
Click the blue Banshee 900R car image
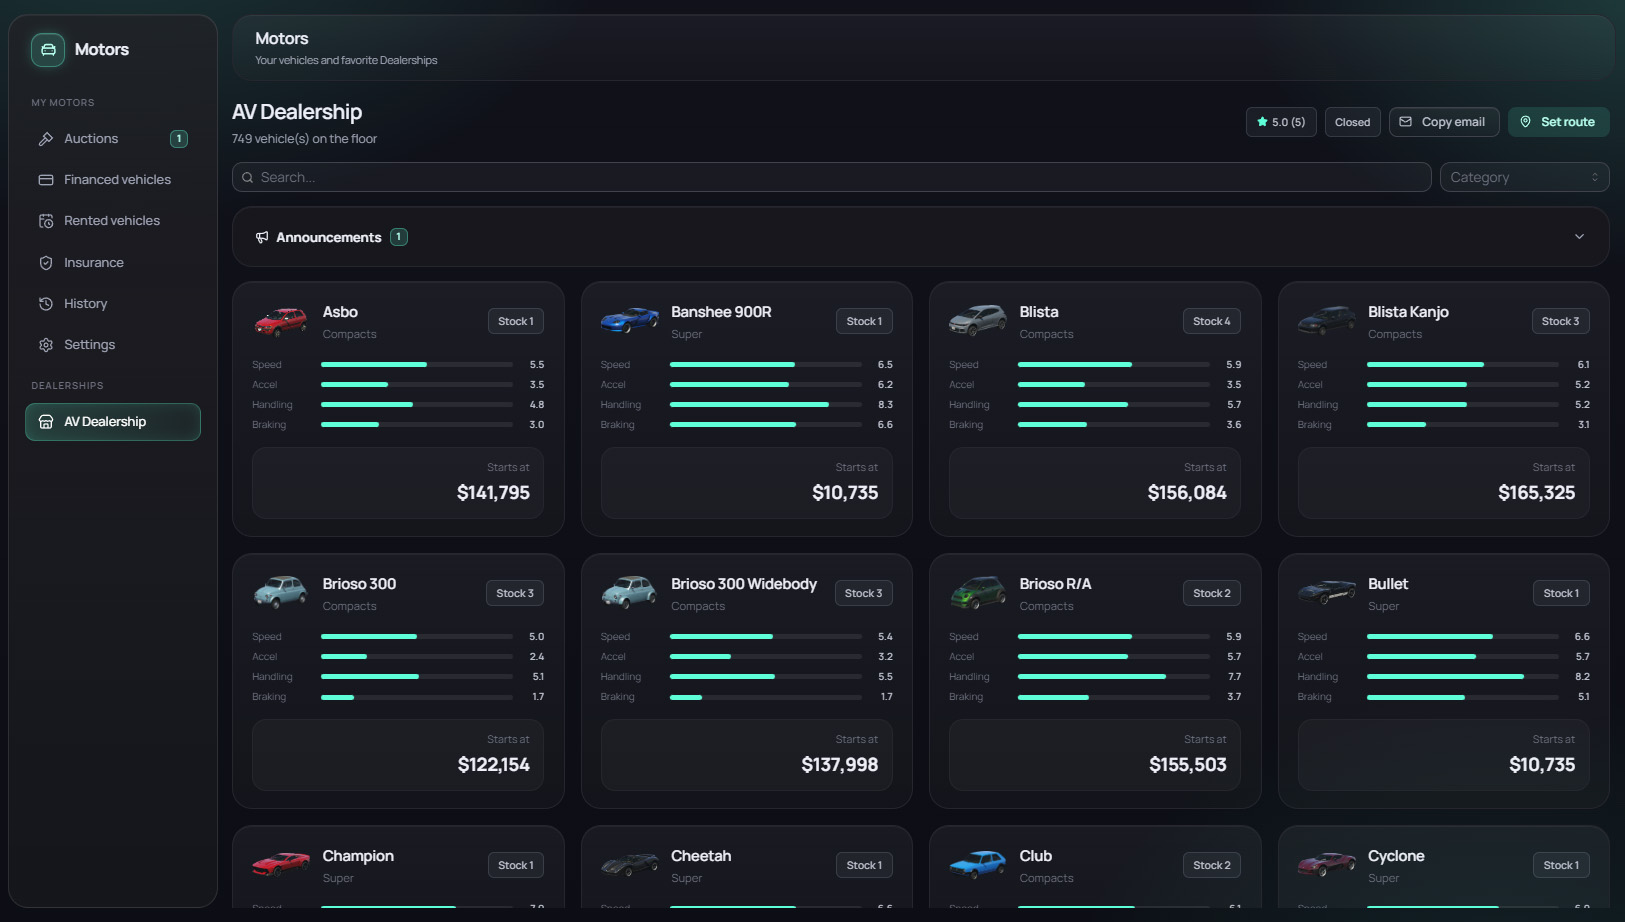click(630, 320)
